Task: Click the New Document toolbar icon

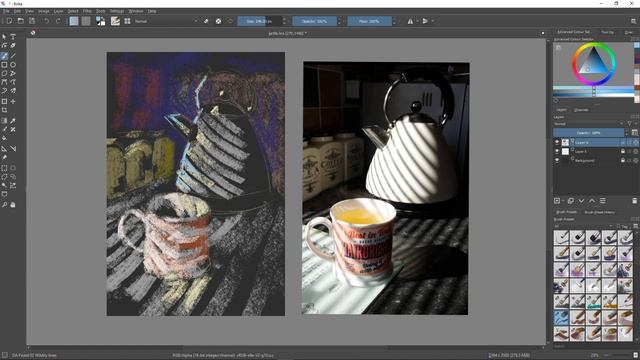Action: [x=9, y=21]
